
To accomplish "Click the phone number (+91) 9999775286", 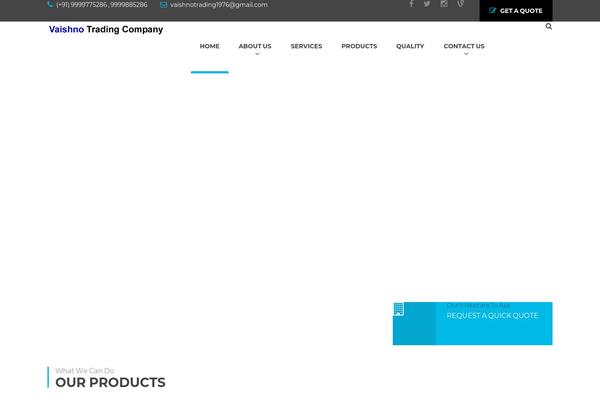I will tap(82, 5).
